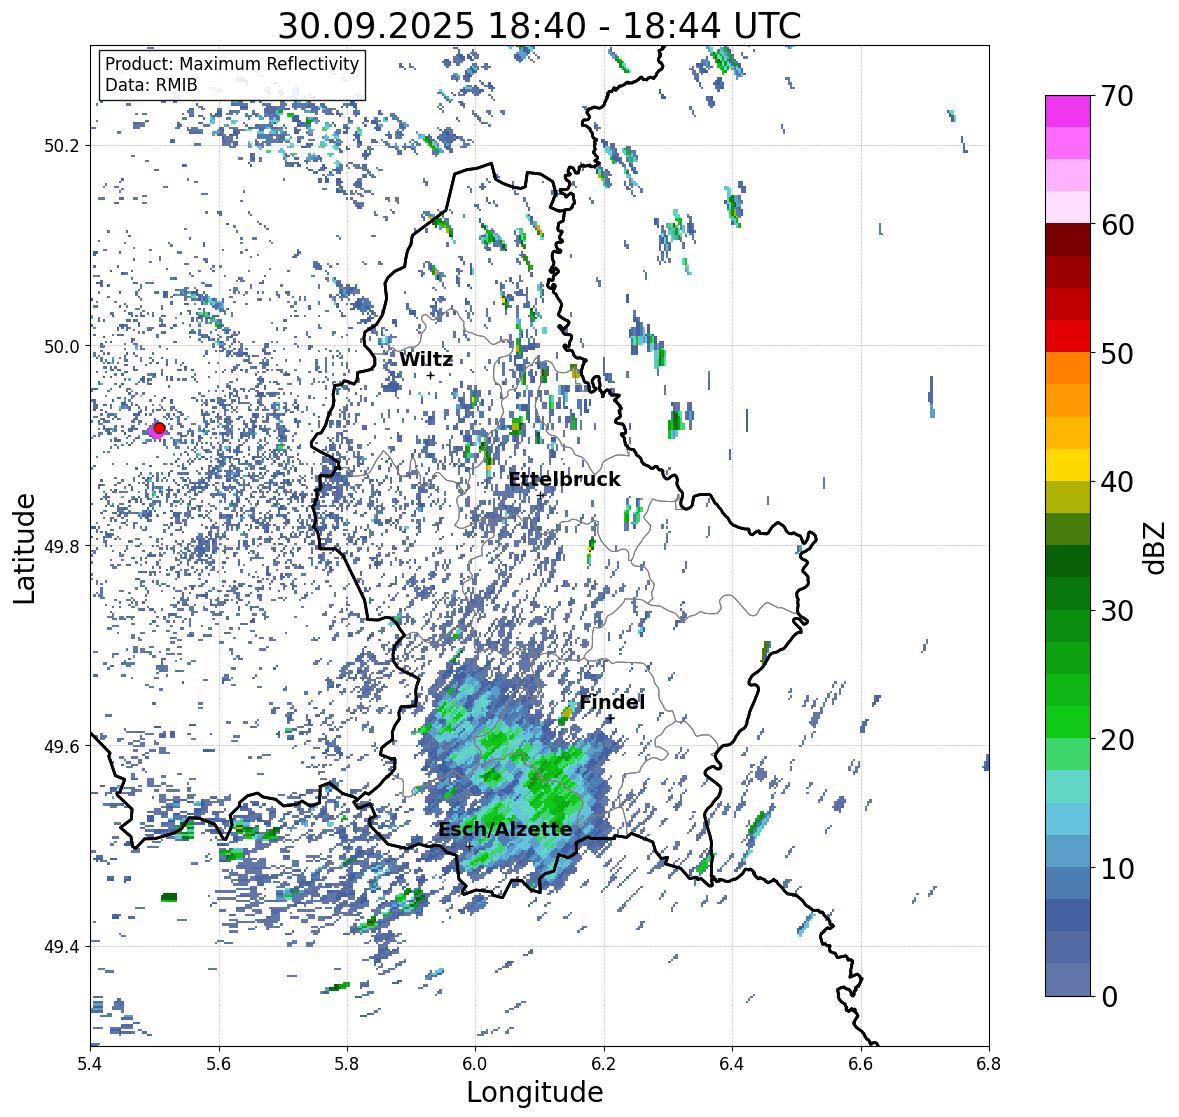Click the red radar site marker

point(159,428)
